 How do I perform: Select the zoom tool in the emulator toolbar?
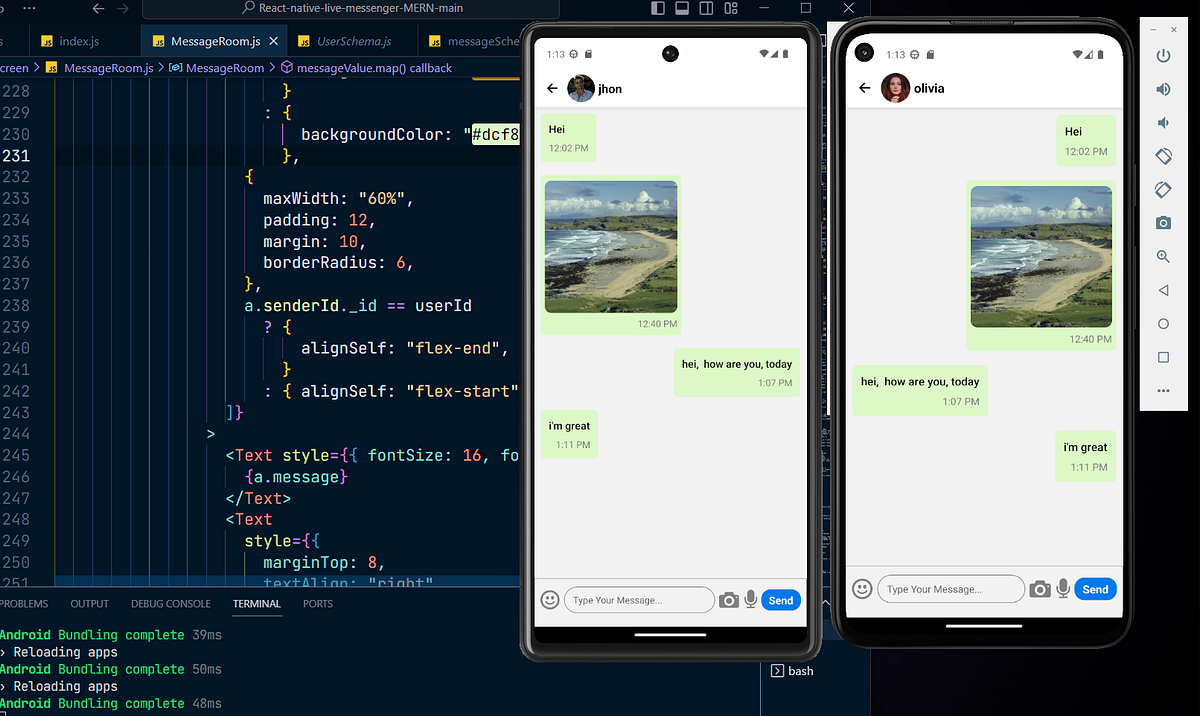1162,256
